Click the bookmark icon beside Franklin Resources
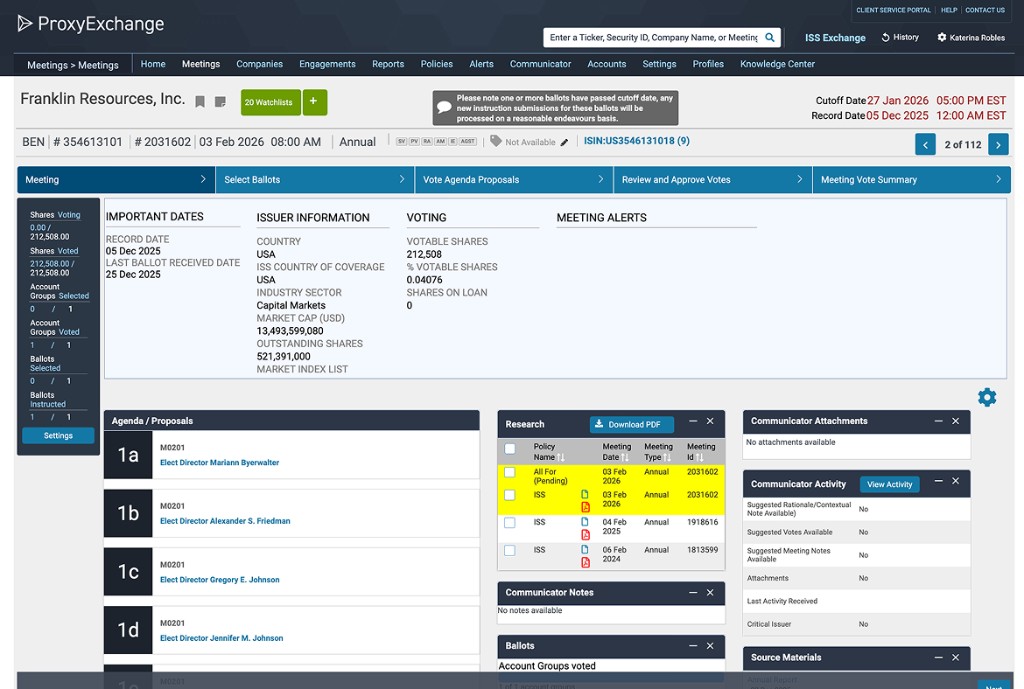The height and width of the screenshot is (689, 1024). 200,102
